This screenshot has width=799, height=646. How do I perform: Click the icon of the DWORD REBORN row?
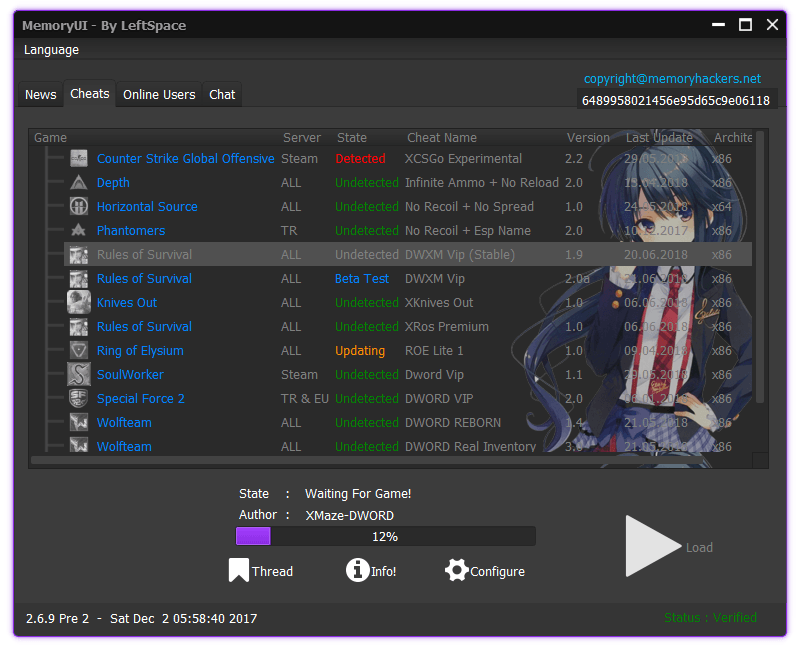[x=78, y=422]
